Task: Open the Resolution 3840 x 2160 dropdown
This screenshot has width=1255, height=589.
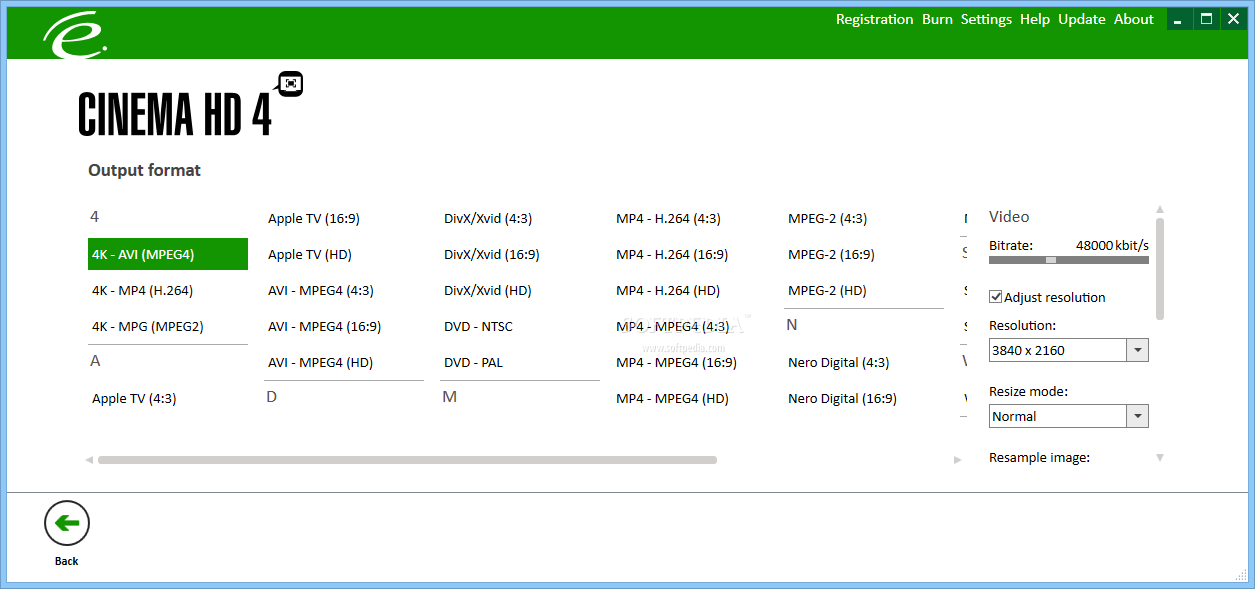Action: pos(1137,350)
